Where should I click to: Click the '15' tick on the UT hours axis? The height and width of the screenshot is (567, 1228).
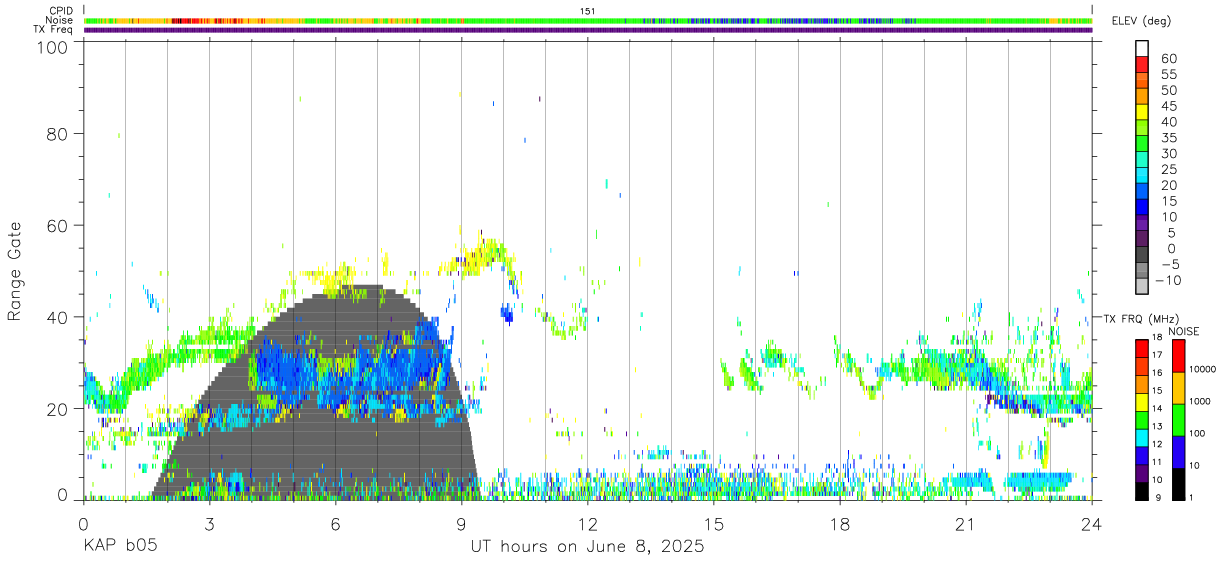[714, 523]
